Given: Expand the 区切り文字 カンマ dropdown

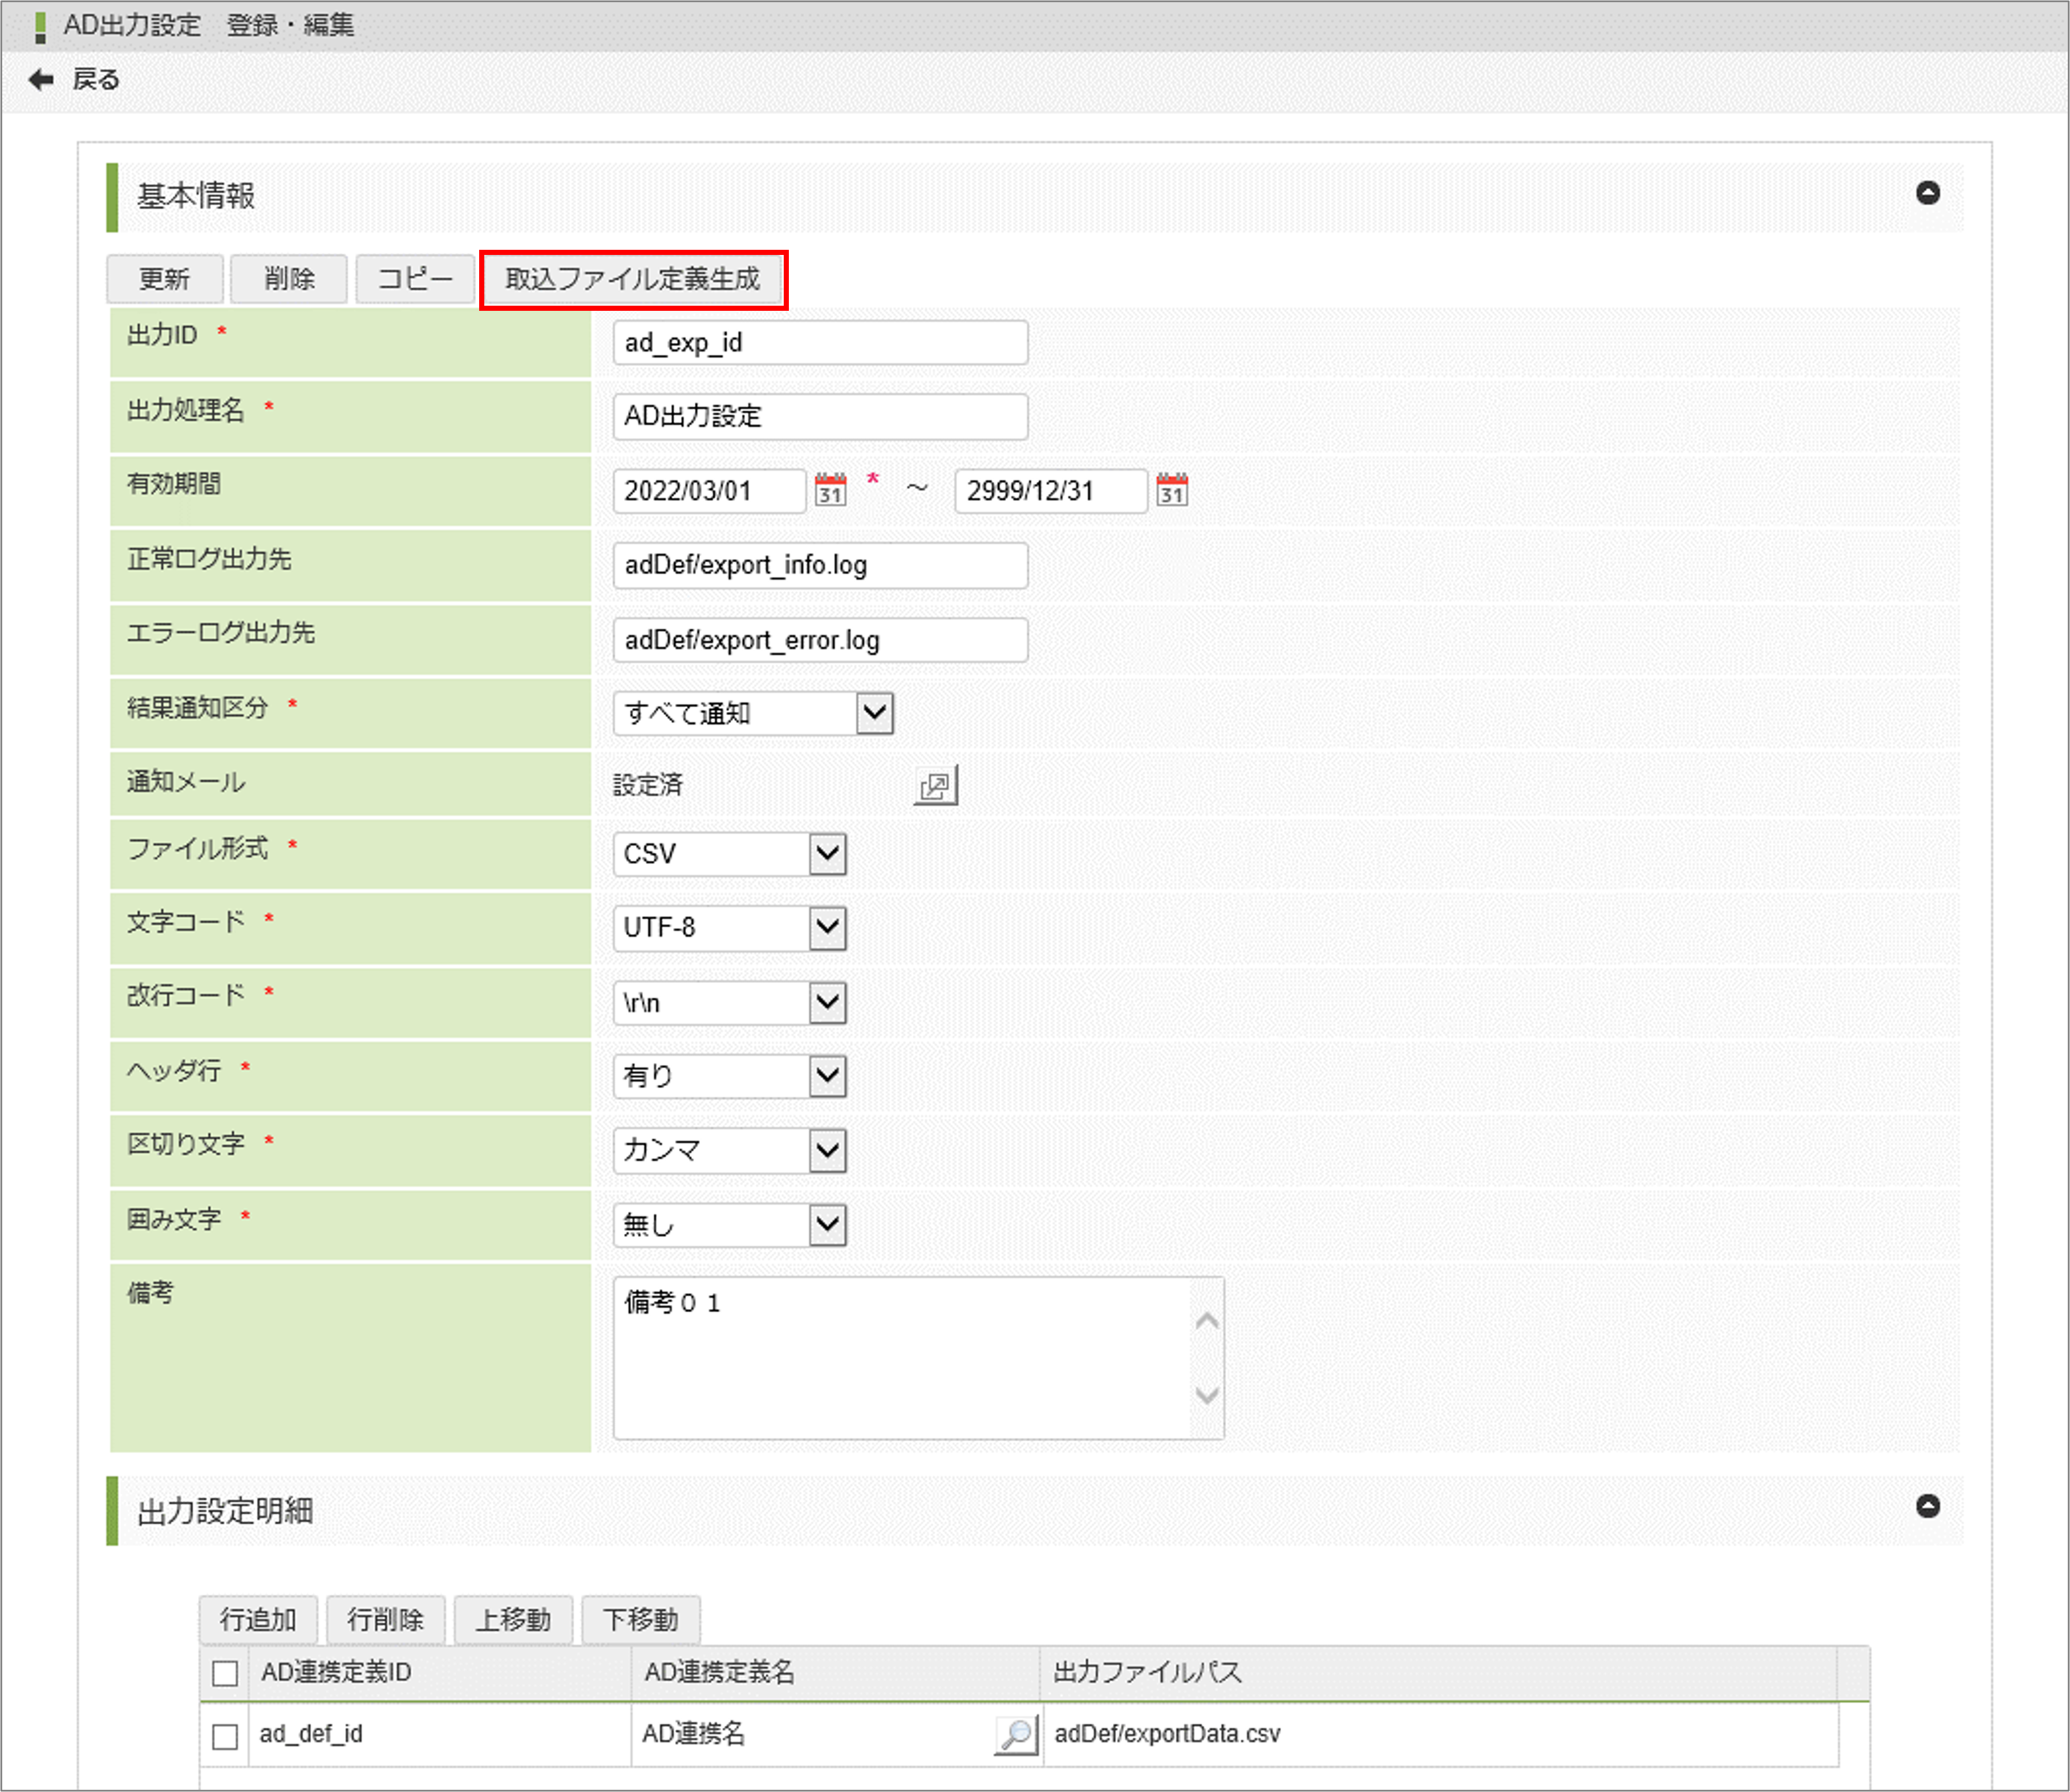Looking at the screenshot, I should pos(730,1150).
